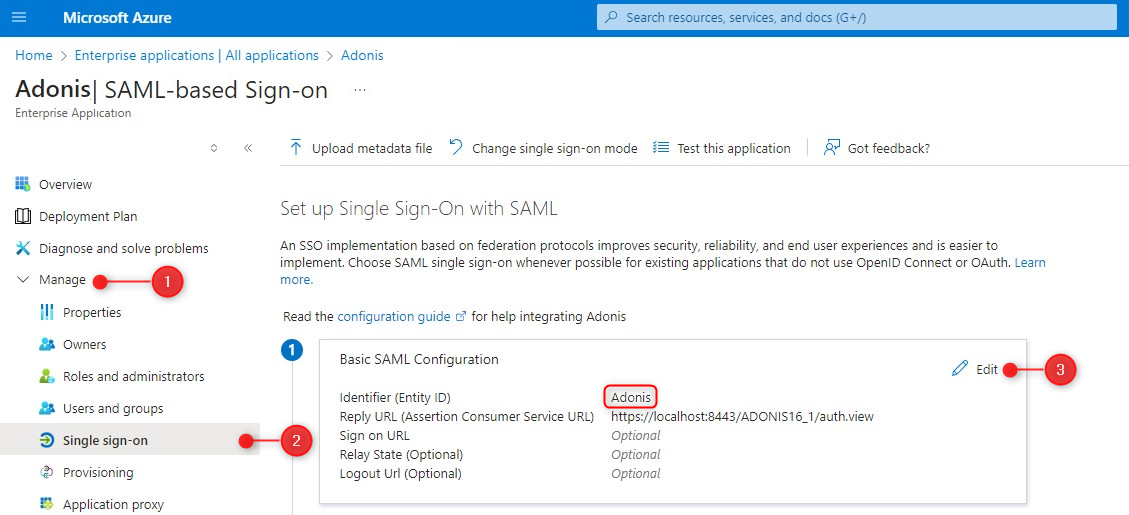Click the Edit pencil icon
The height and width of the screenshot is (515, 1129).
(x=960, y=369)
